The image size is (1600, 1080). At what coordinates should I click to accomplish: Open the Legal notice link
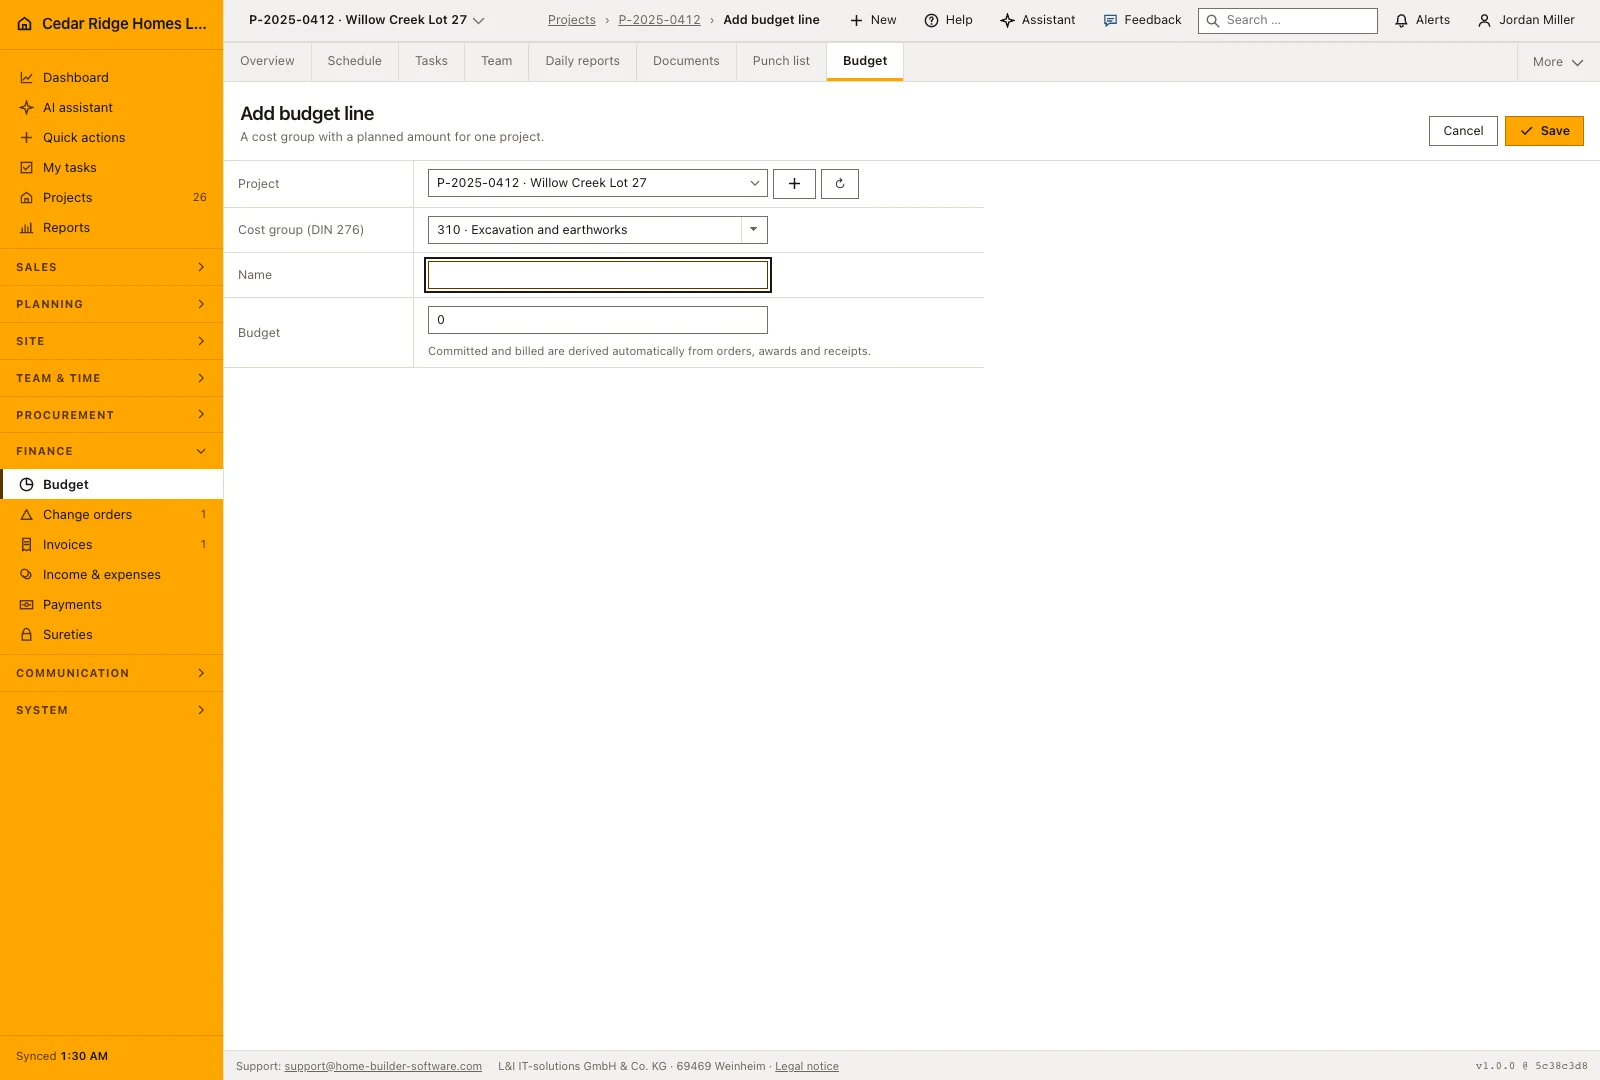point(807,1066)
